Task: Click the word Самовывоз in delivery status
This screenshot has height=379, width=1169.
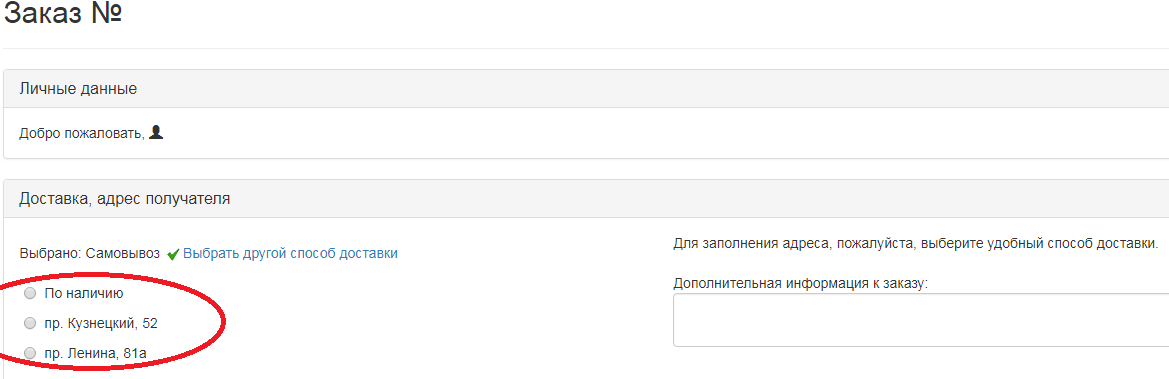Action: [x=123, y=254]
